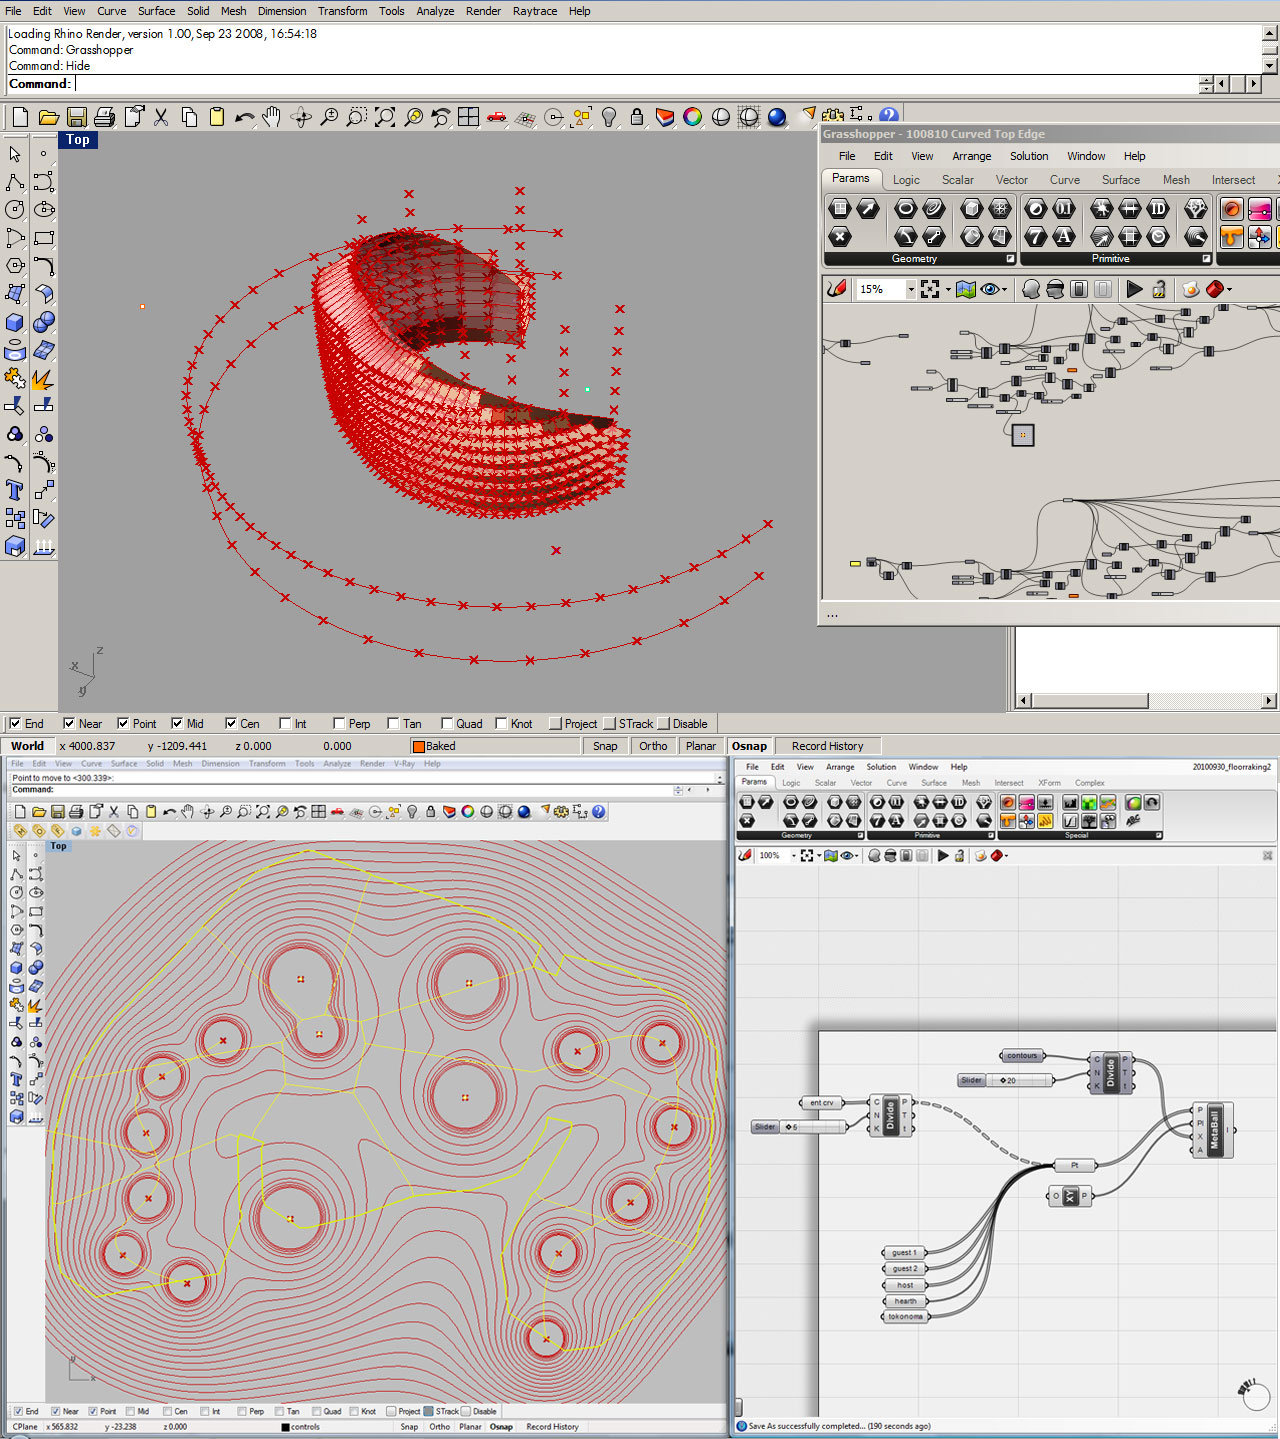
Task: Switch to the XForm tab in lower Grasshopper
Action: pos(1049,783)
